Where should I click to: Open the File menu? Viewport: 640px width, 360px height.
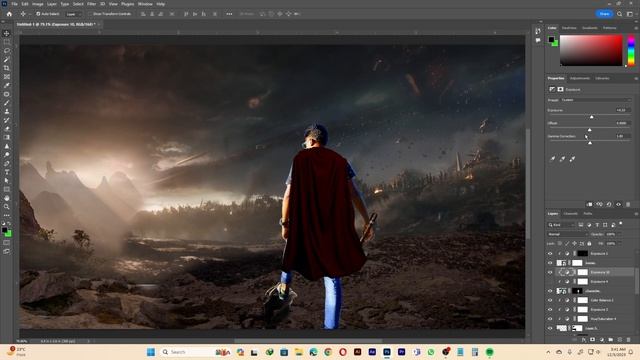(14, 4)
